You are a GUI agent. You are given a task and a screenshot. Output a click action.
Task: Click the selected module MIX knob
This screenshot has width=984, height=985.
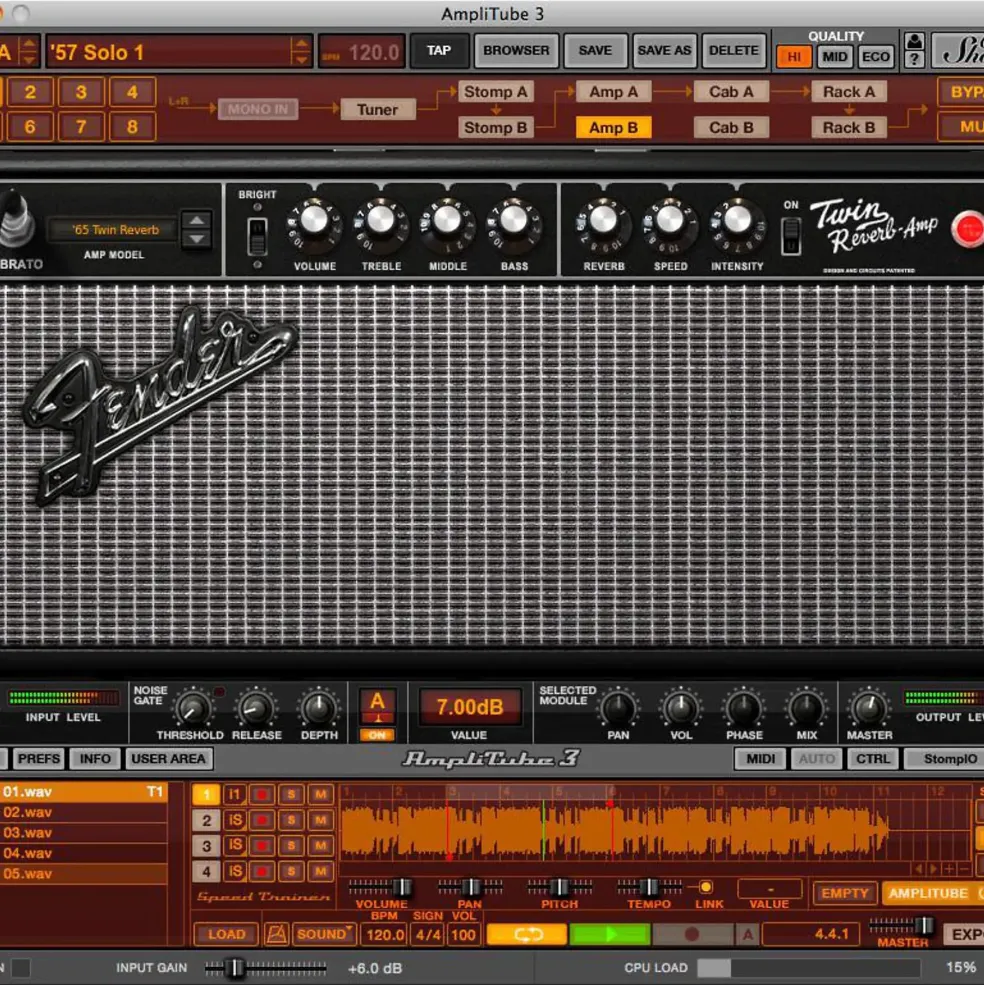(806, 709)
